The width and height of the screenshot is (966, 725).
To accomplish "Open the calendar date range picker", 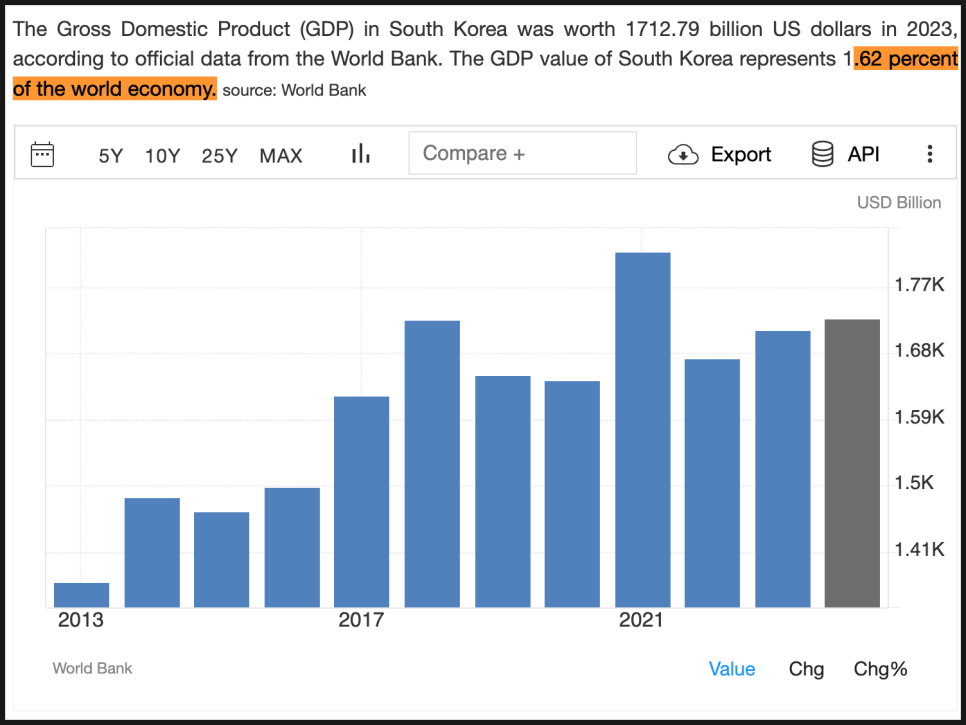I will coord(42,154).
